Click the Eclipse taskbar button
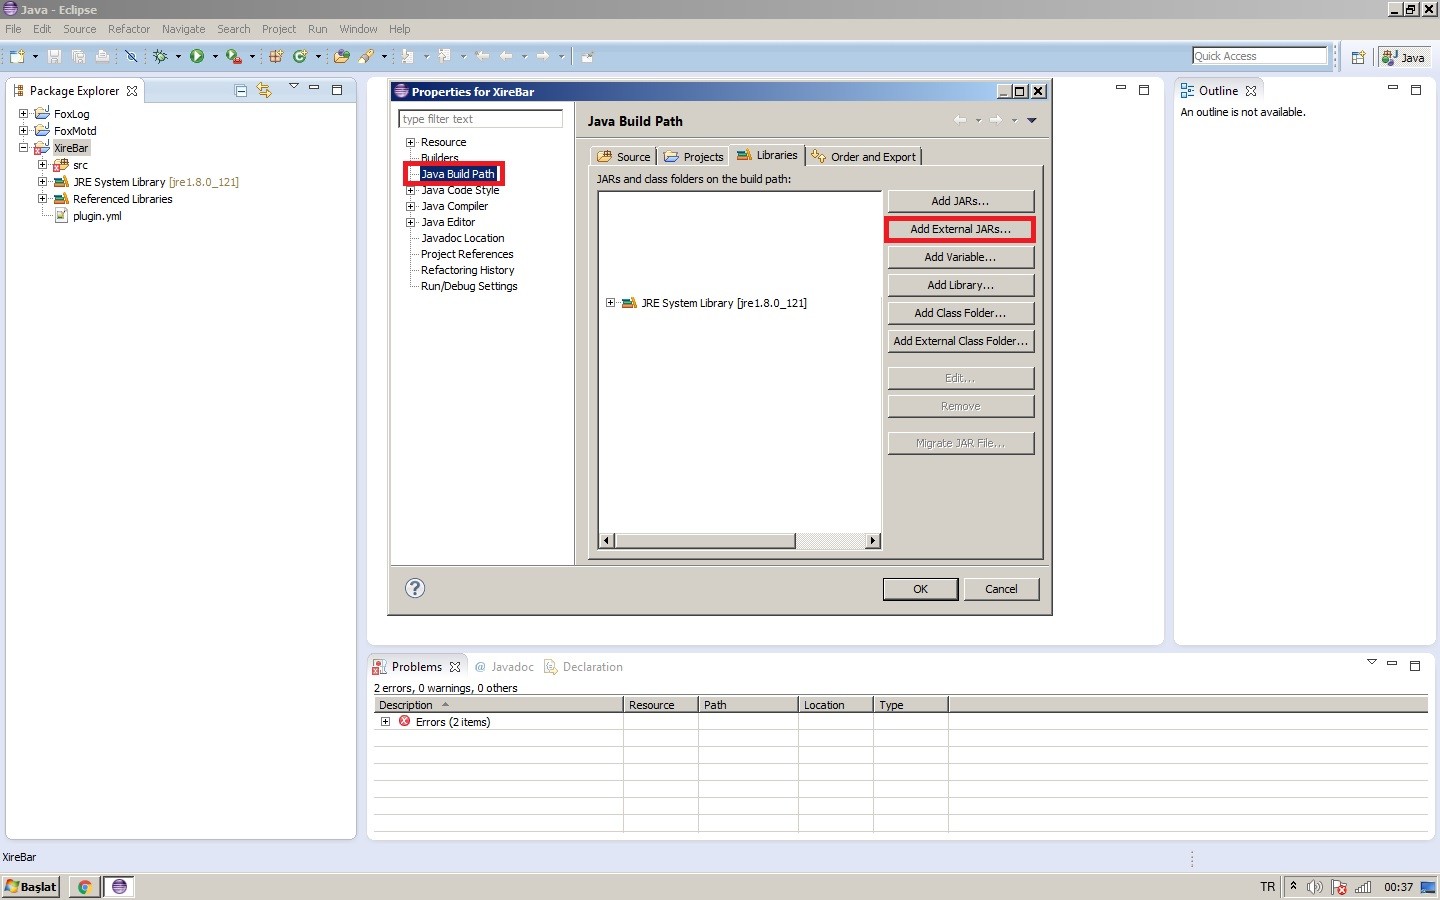 [x=119, y=887]
